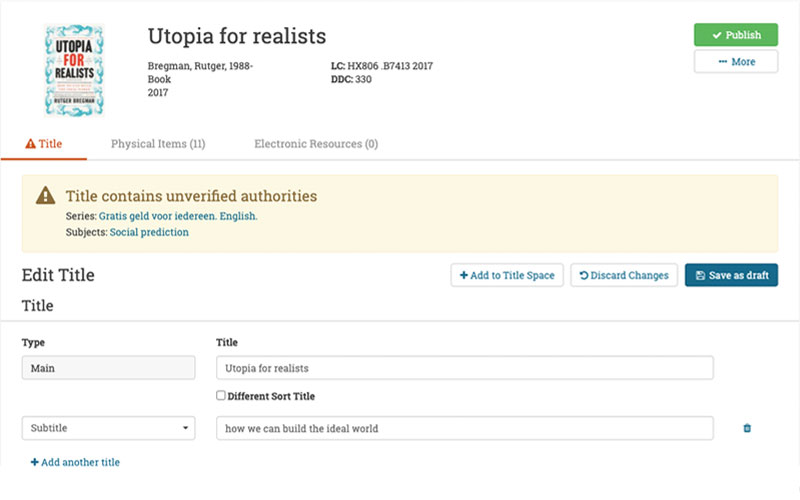Open the Physical Items (11) tab

click(x=158, y=144)
